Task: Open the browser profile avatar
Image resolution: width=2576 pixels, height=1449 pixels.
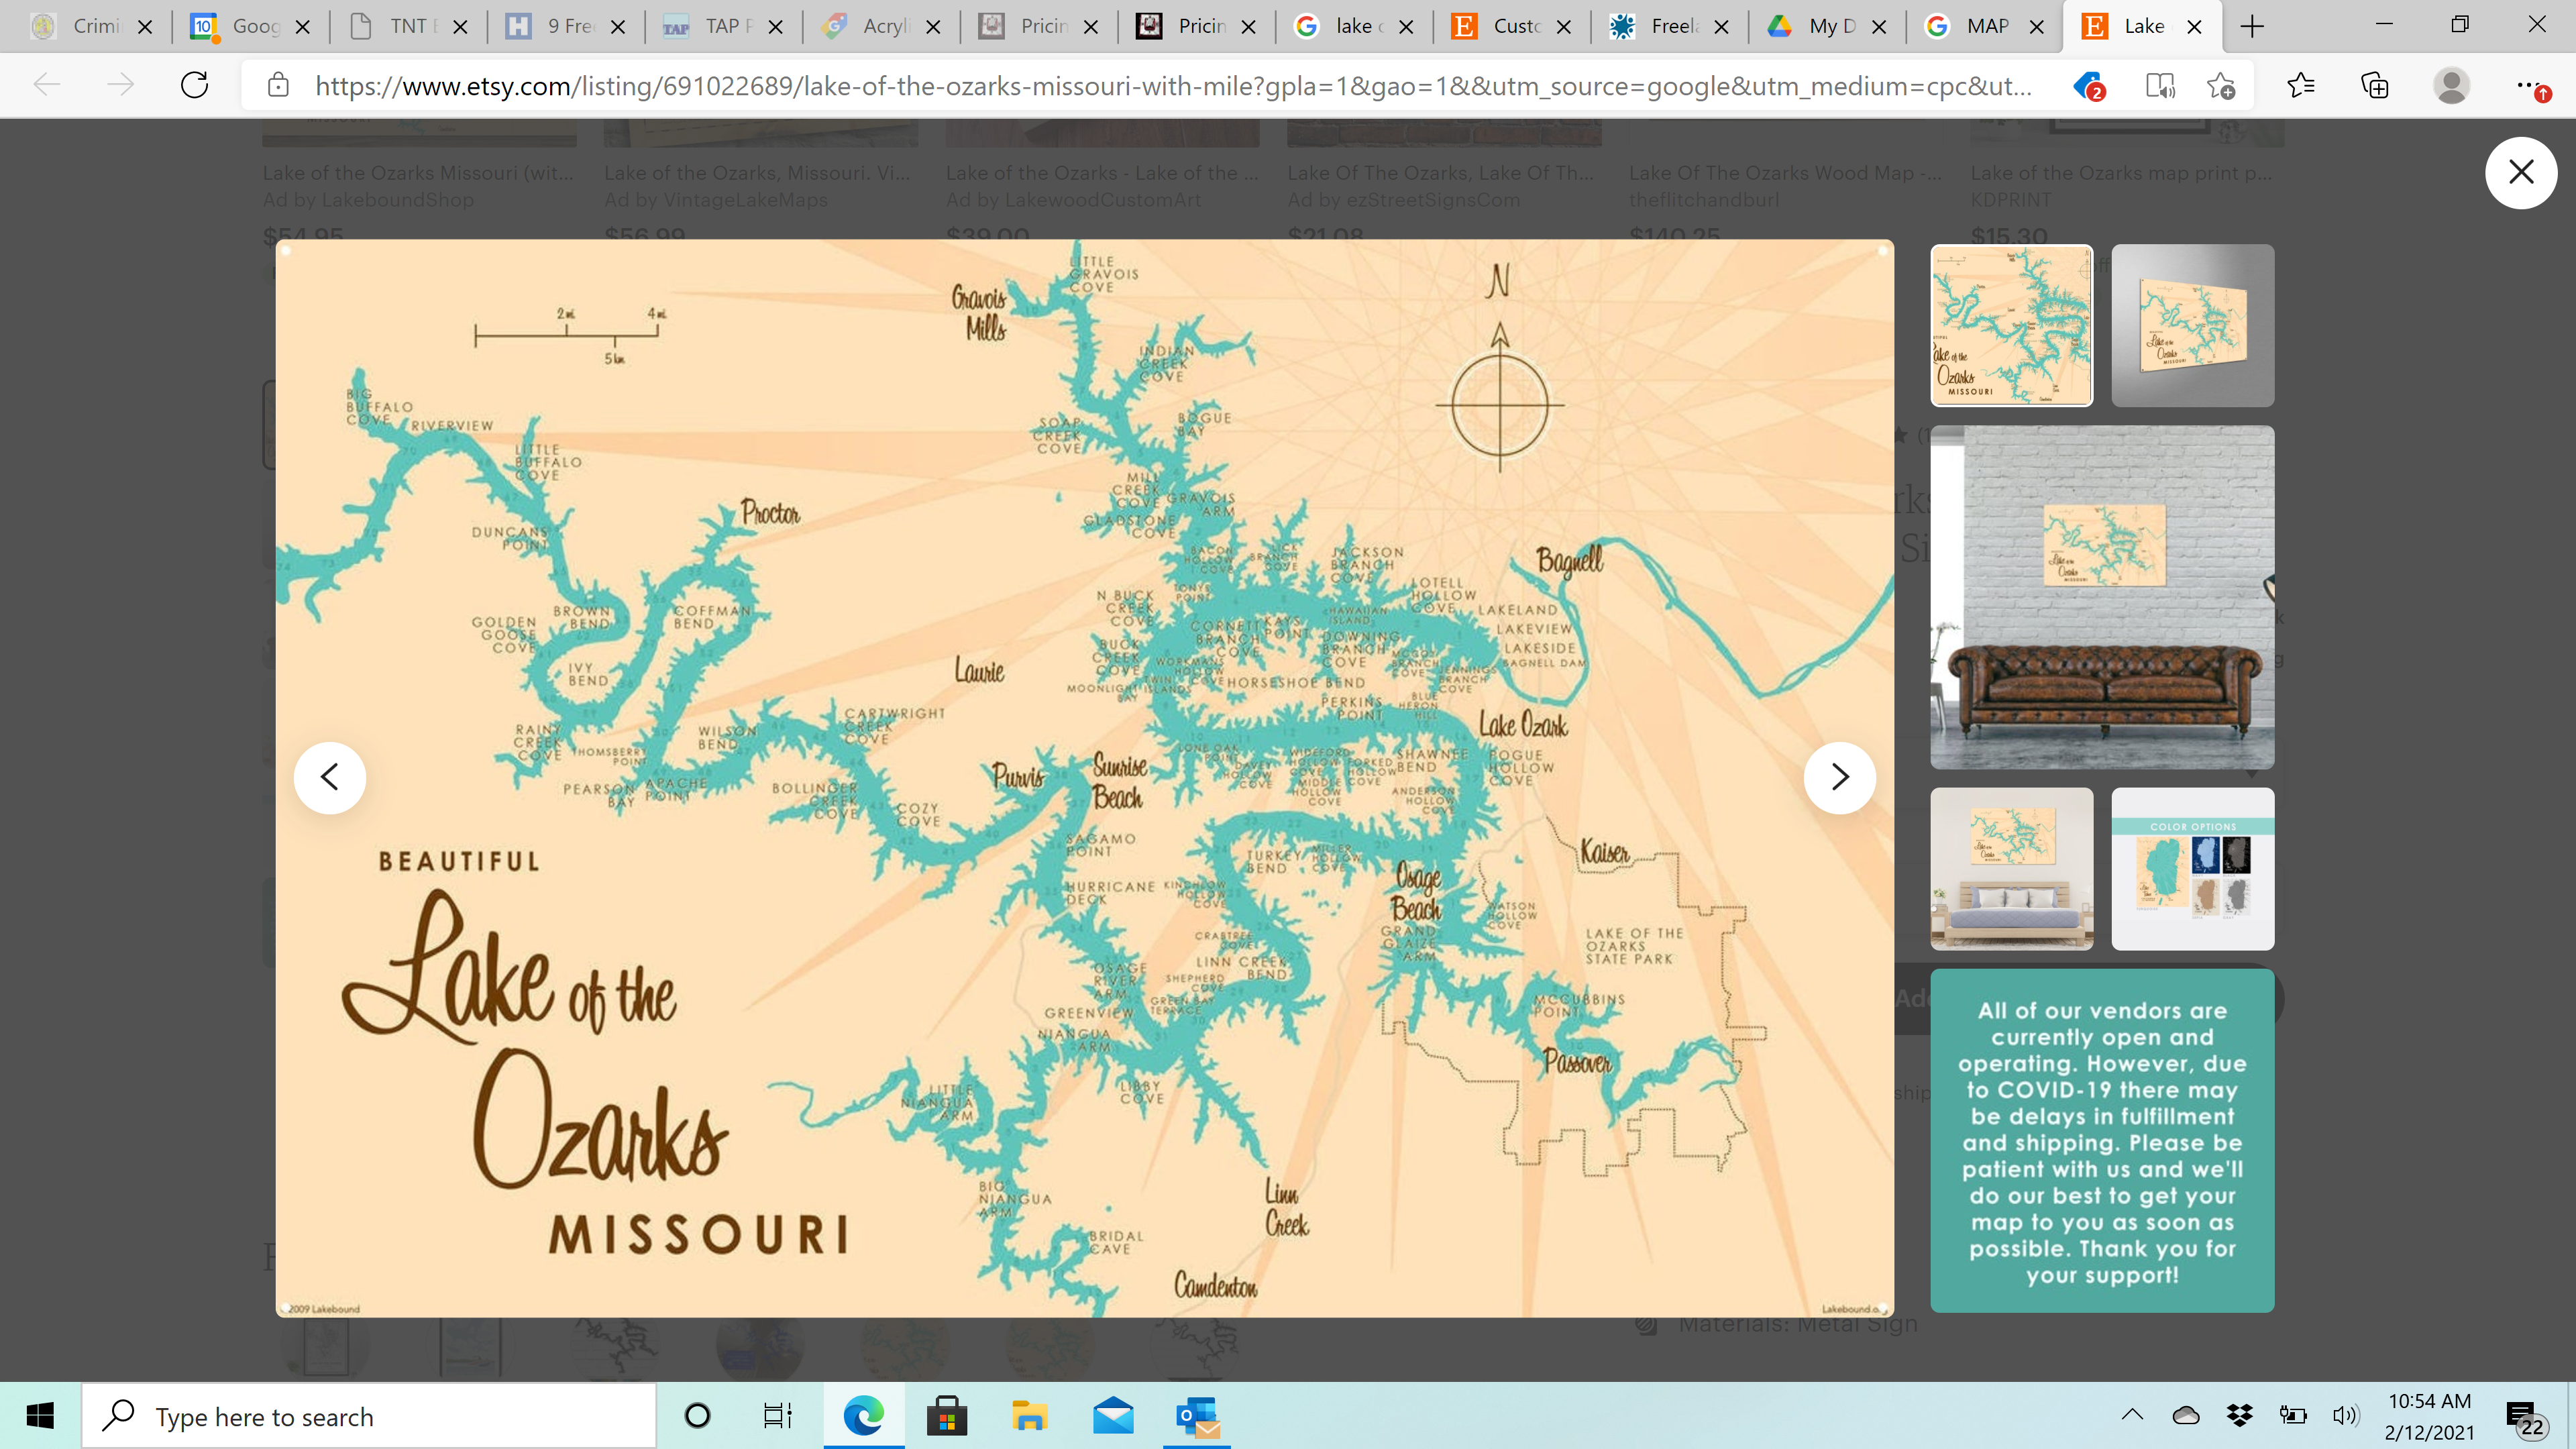Action: coord(2451,86)
